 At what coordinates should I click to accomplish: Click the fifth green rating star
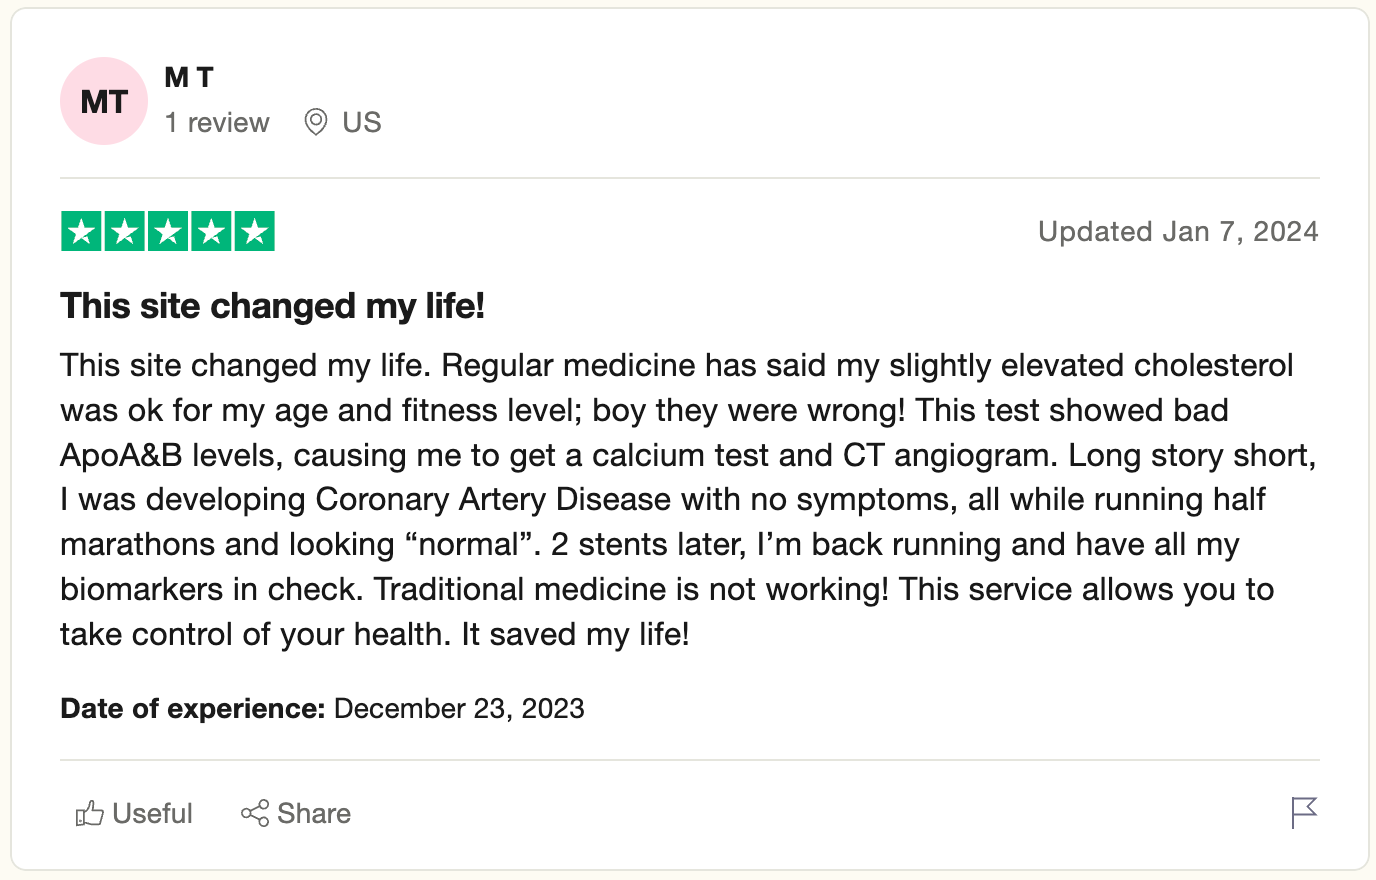[255, 231]
